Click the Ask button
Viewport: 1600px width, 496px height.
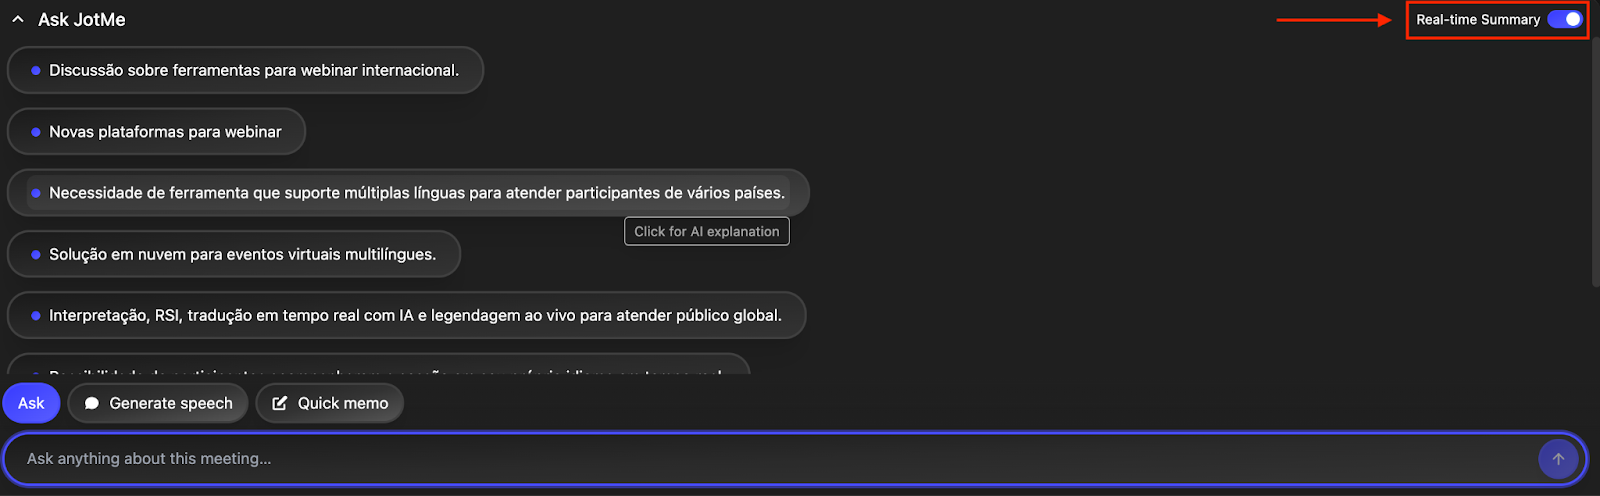click(31, 403)
